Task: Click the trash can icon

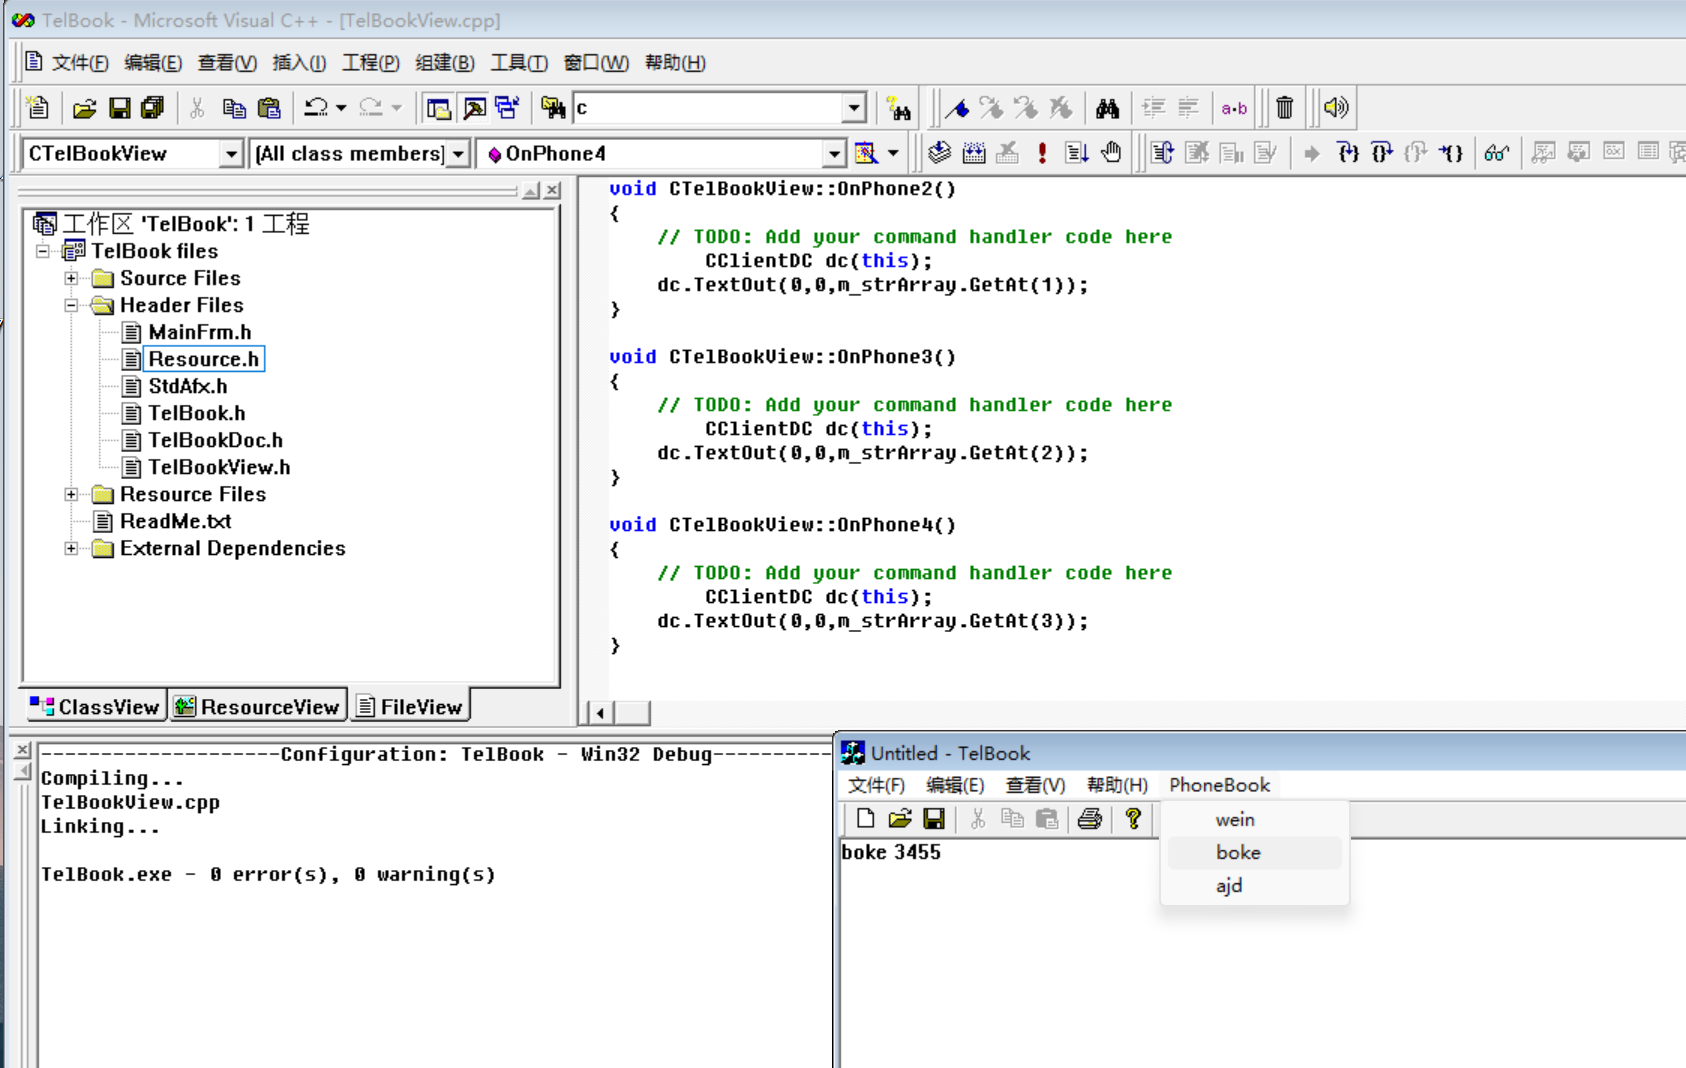Action: [1285, 107]
